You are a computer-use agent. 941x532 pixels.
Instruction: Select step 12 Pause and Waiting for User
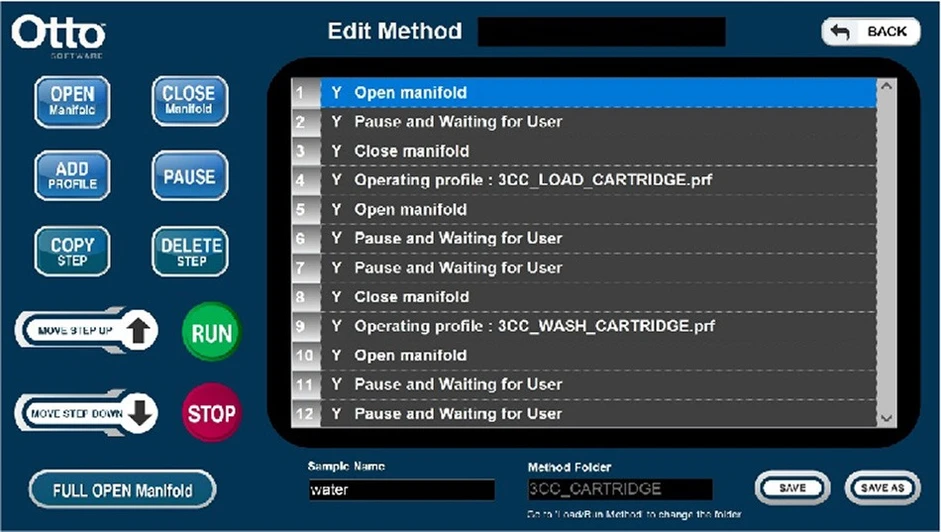[584, 414]
